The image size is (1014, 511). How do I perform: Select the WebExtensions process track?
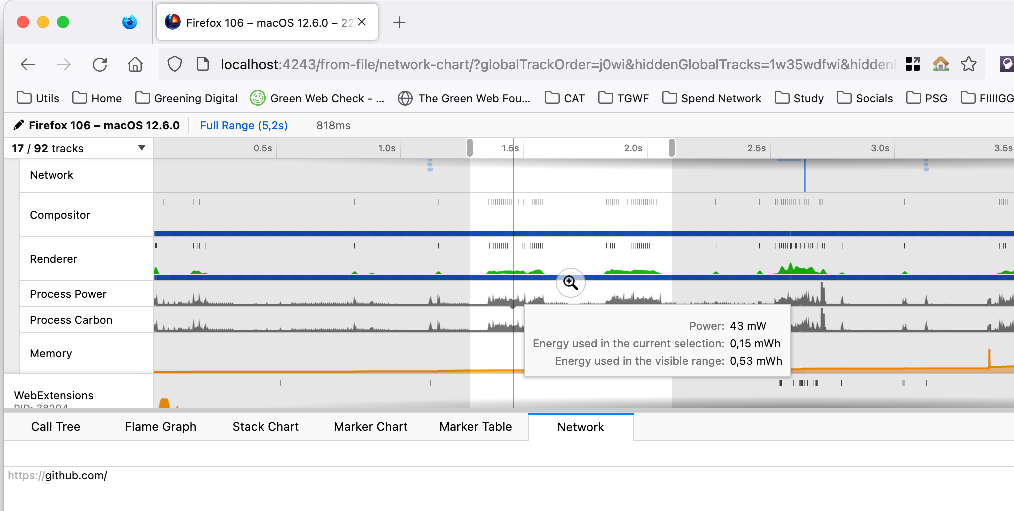click(54, 395)
